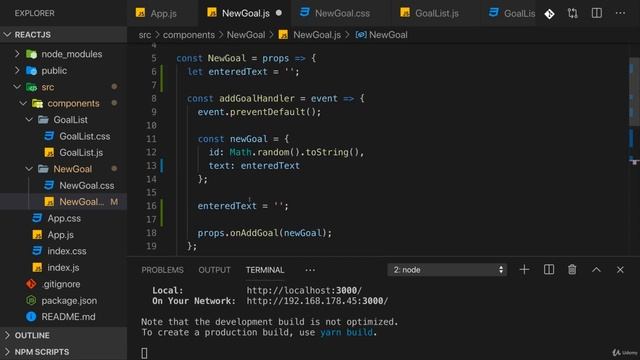Click line number 13 in the gutter

[151, 165]
